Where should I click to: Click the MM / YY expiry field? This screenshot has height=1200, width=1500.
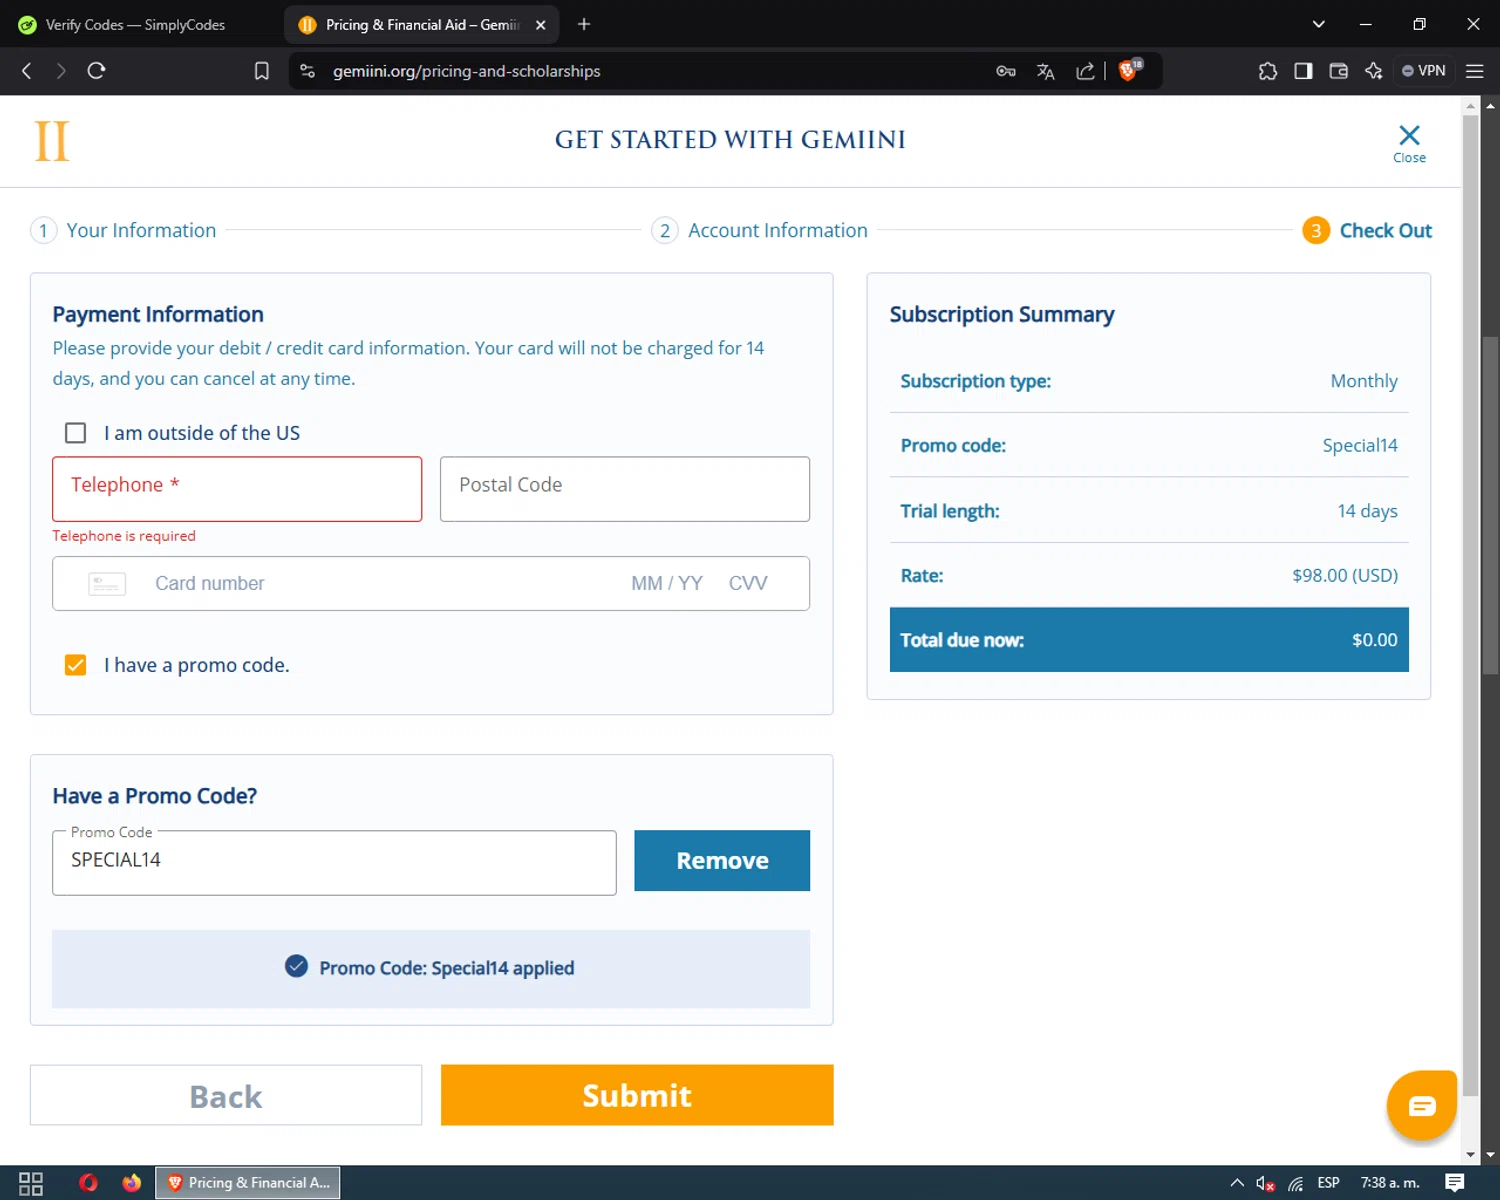(667, 584)
